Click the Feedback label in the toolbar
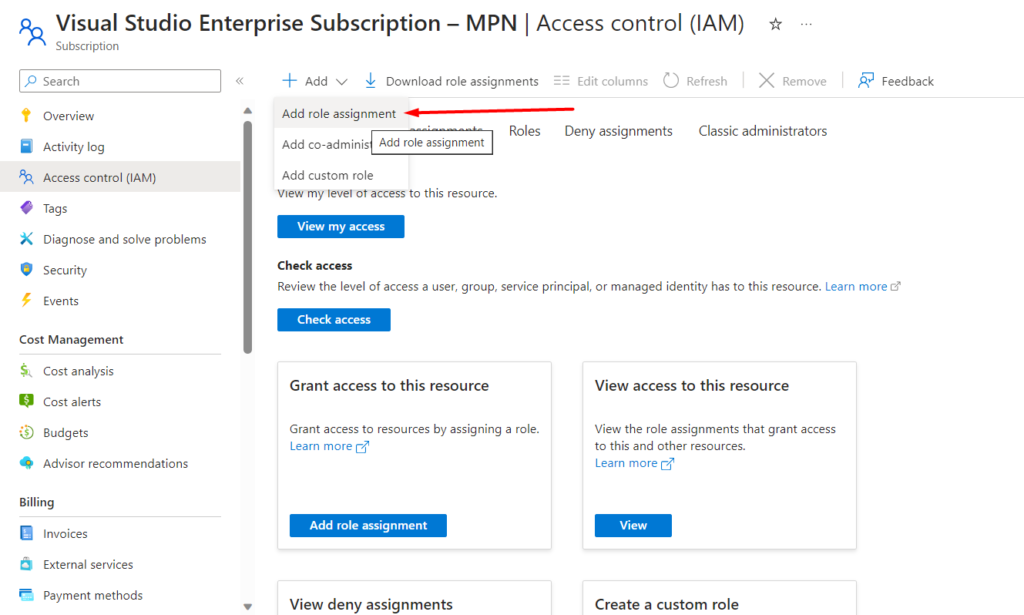This screenshot has width=1024, height=615. 907,81
